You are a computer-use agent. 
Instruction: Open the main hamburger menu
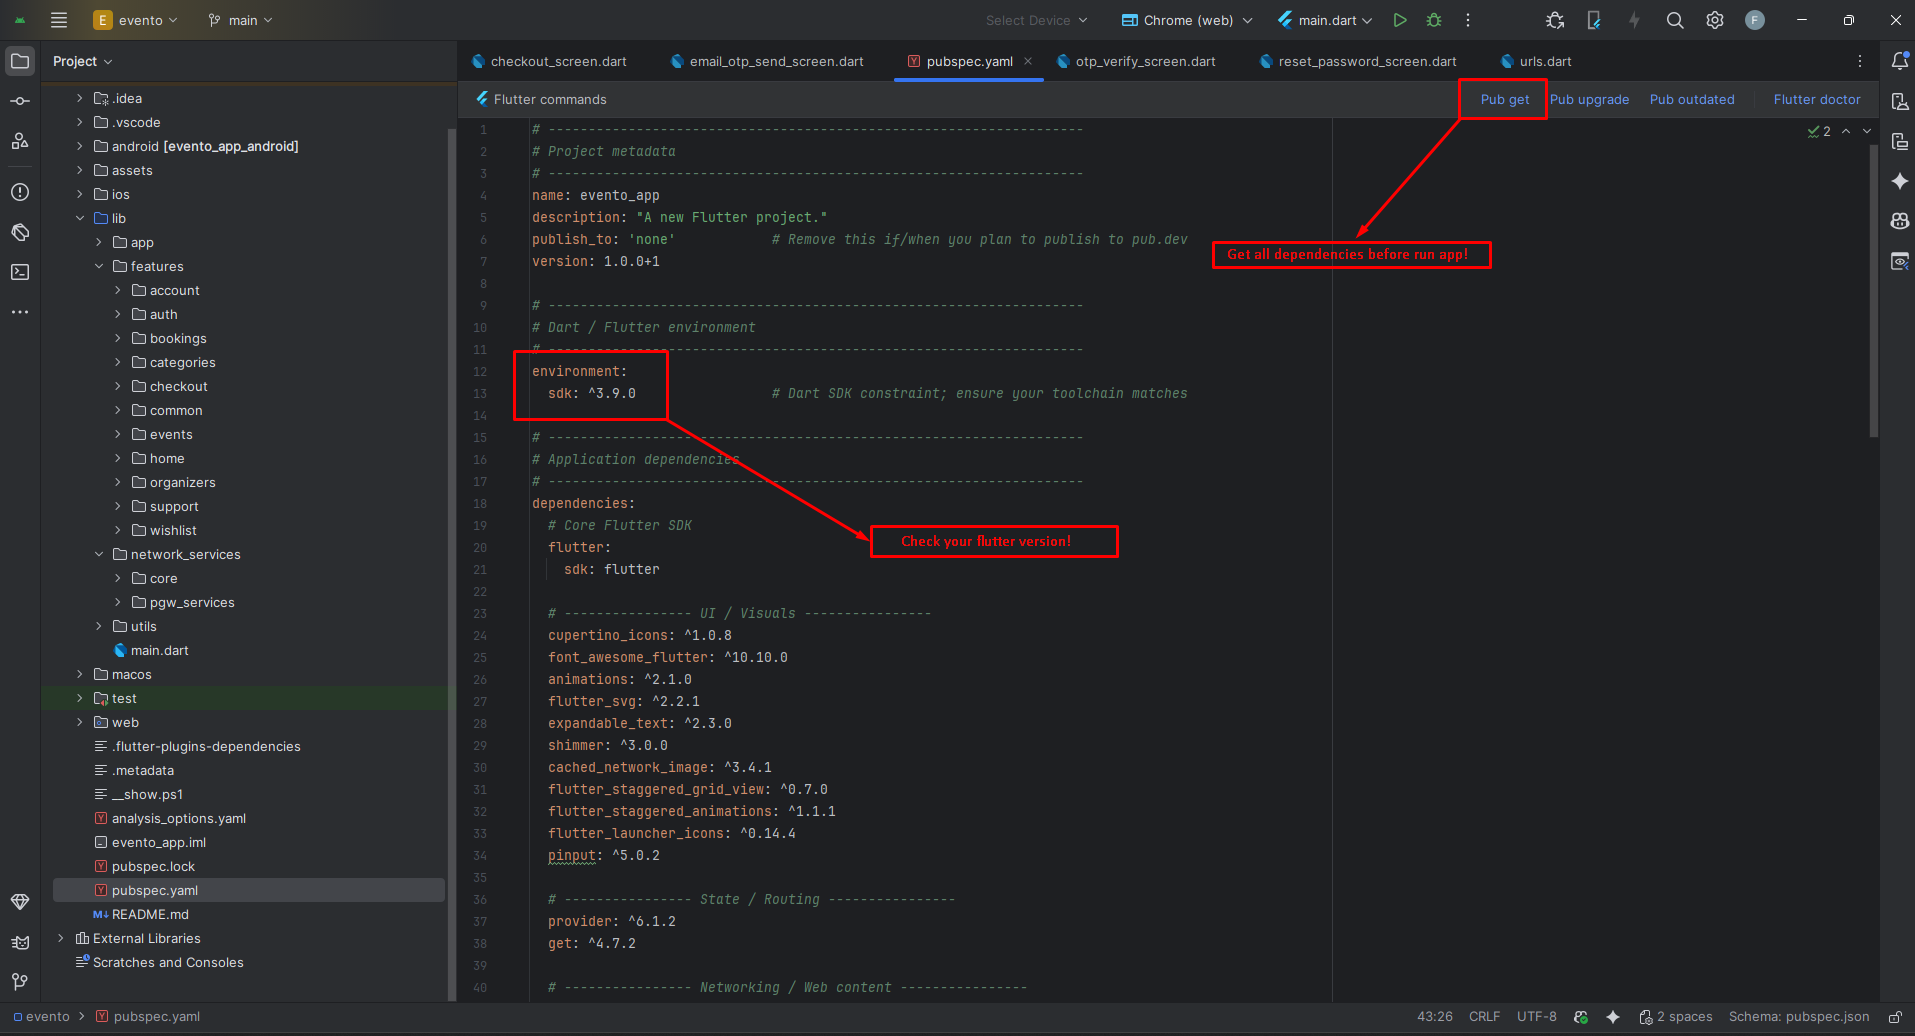click(x=59, y=20)
